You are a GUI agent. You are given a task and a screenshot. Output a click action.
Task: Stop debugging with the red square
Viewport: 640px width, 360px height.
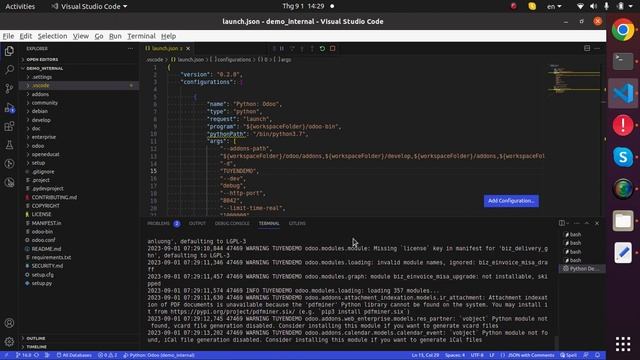point(333,49)
